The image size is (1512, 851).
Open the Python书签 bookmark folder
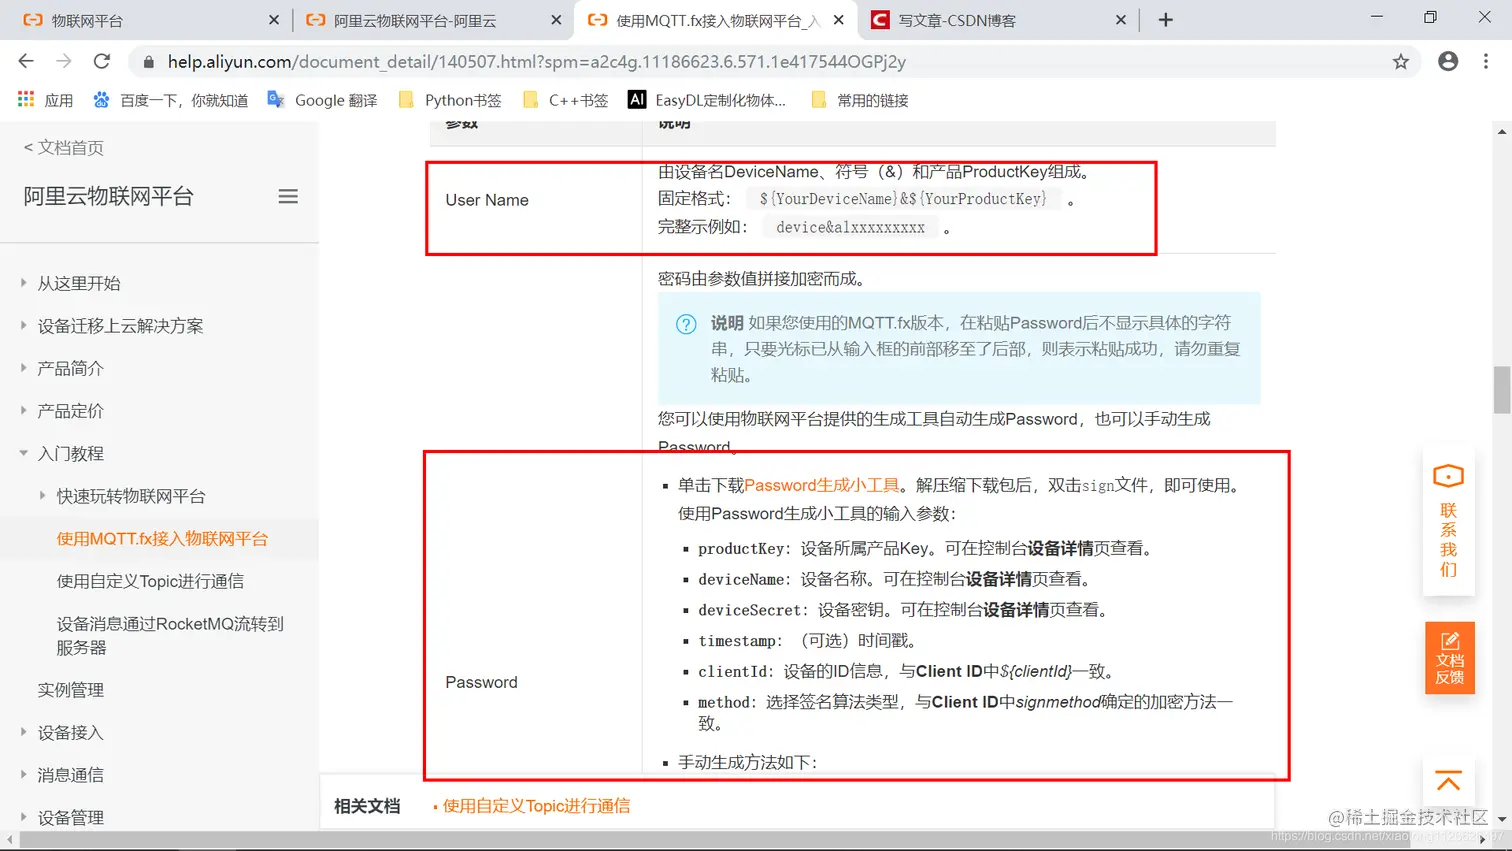[x=450, y=100]
